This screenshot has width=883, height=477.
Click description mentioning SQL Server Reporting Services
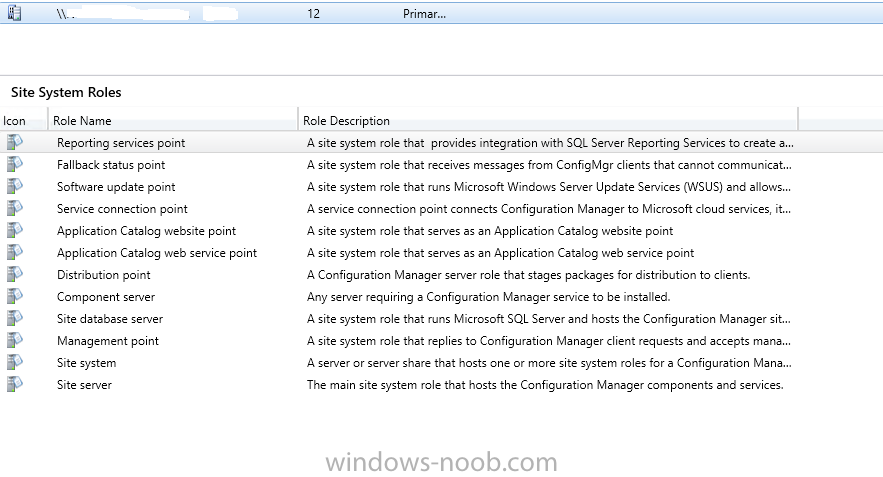coord(550,143)
